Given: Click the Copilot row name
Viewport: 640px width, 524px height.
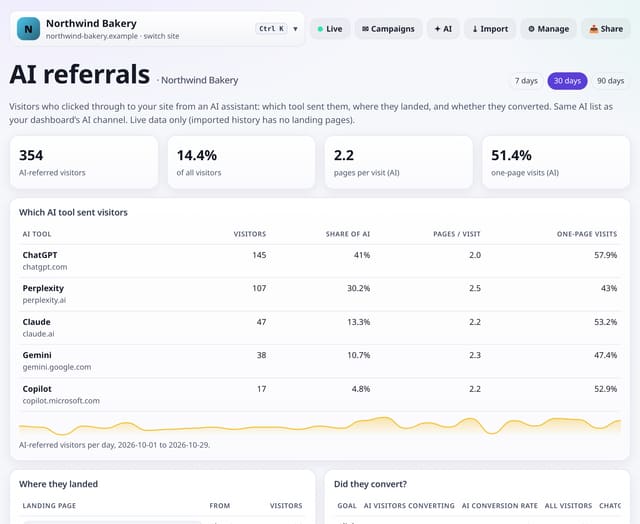Looking at the screenshot, I should 37,389.
